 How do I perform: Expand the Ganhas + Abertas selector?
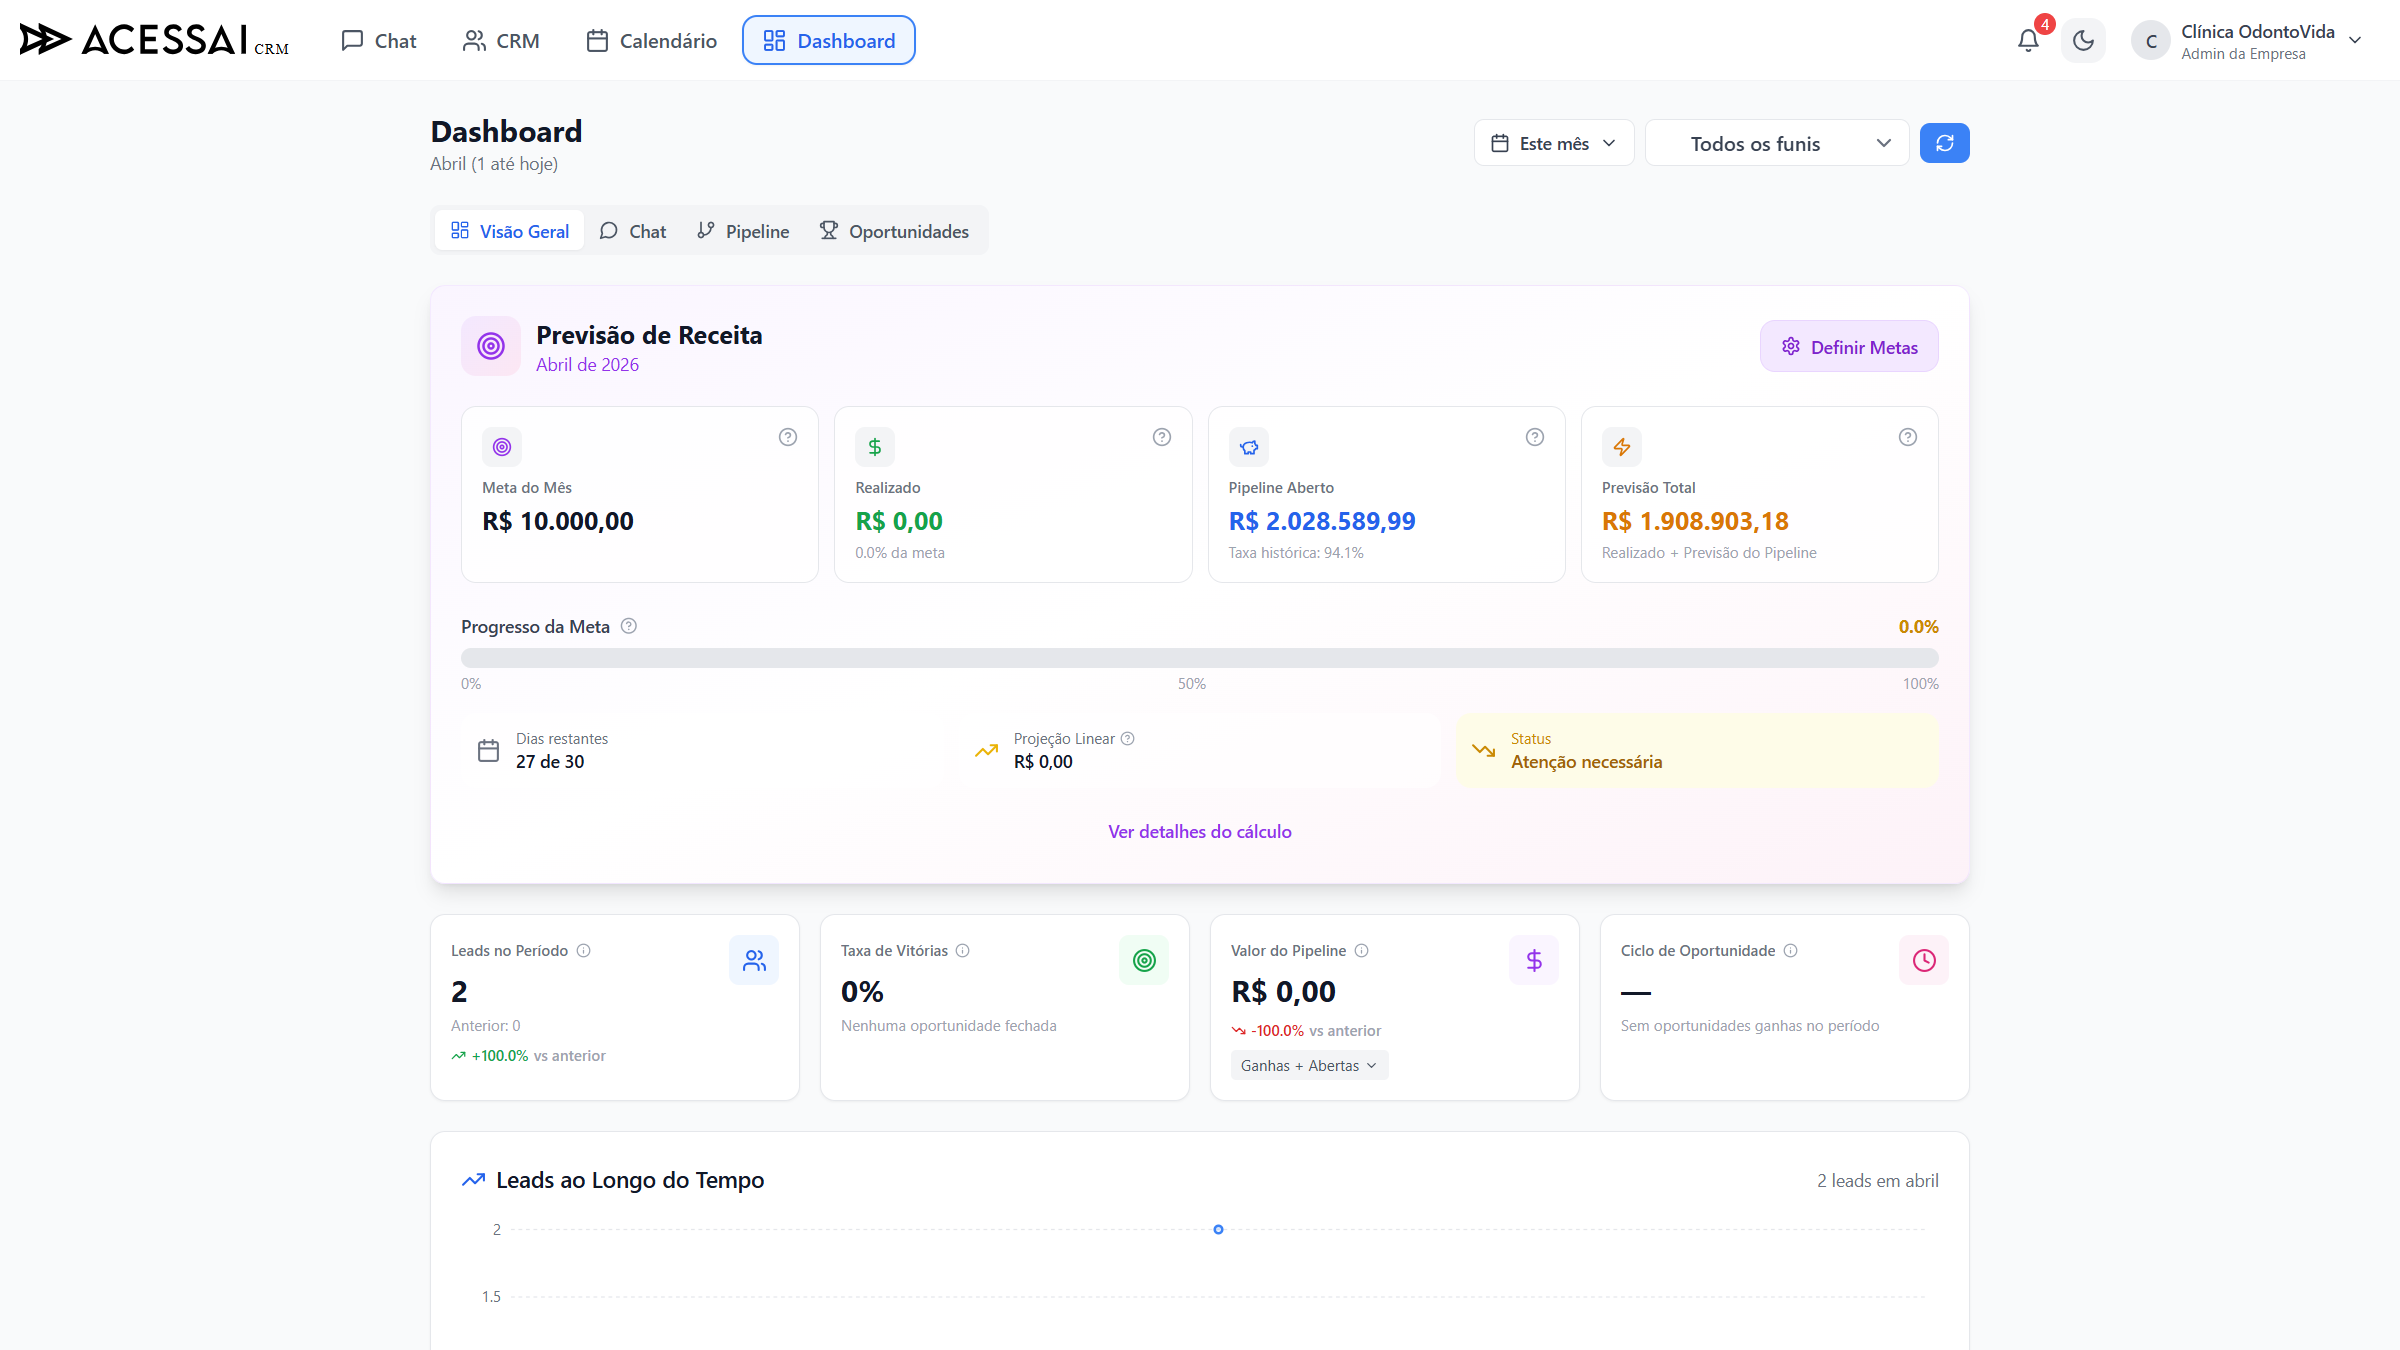click(1309, 1065)
